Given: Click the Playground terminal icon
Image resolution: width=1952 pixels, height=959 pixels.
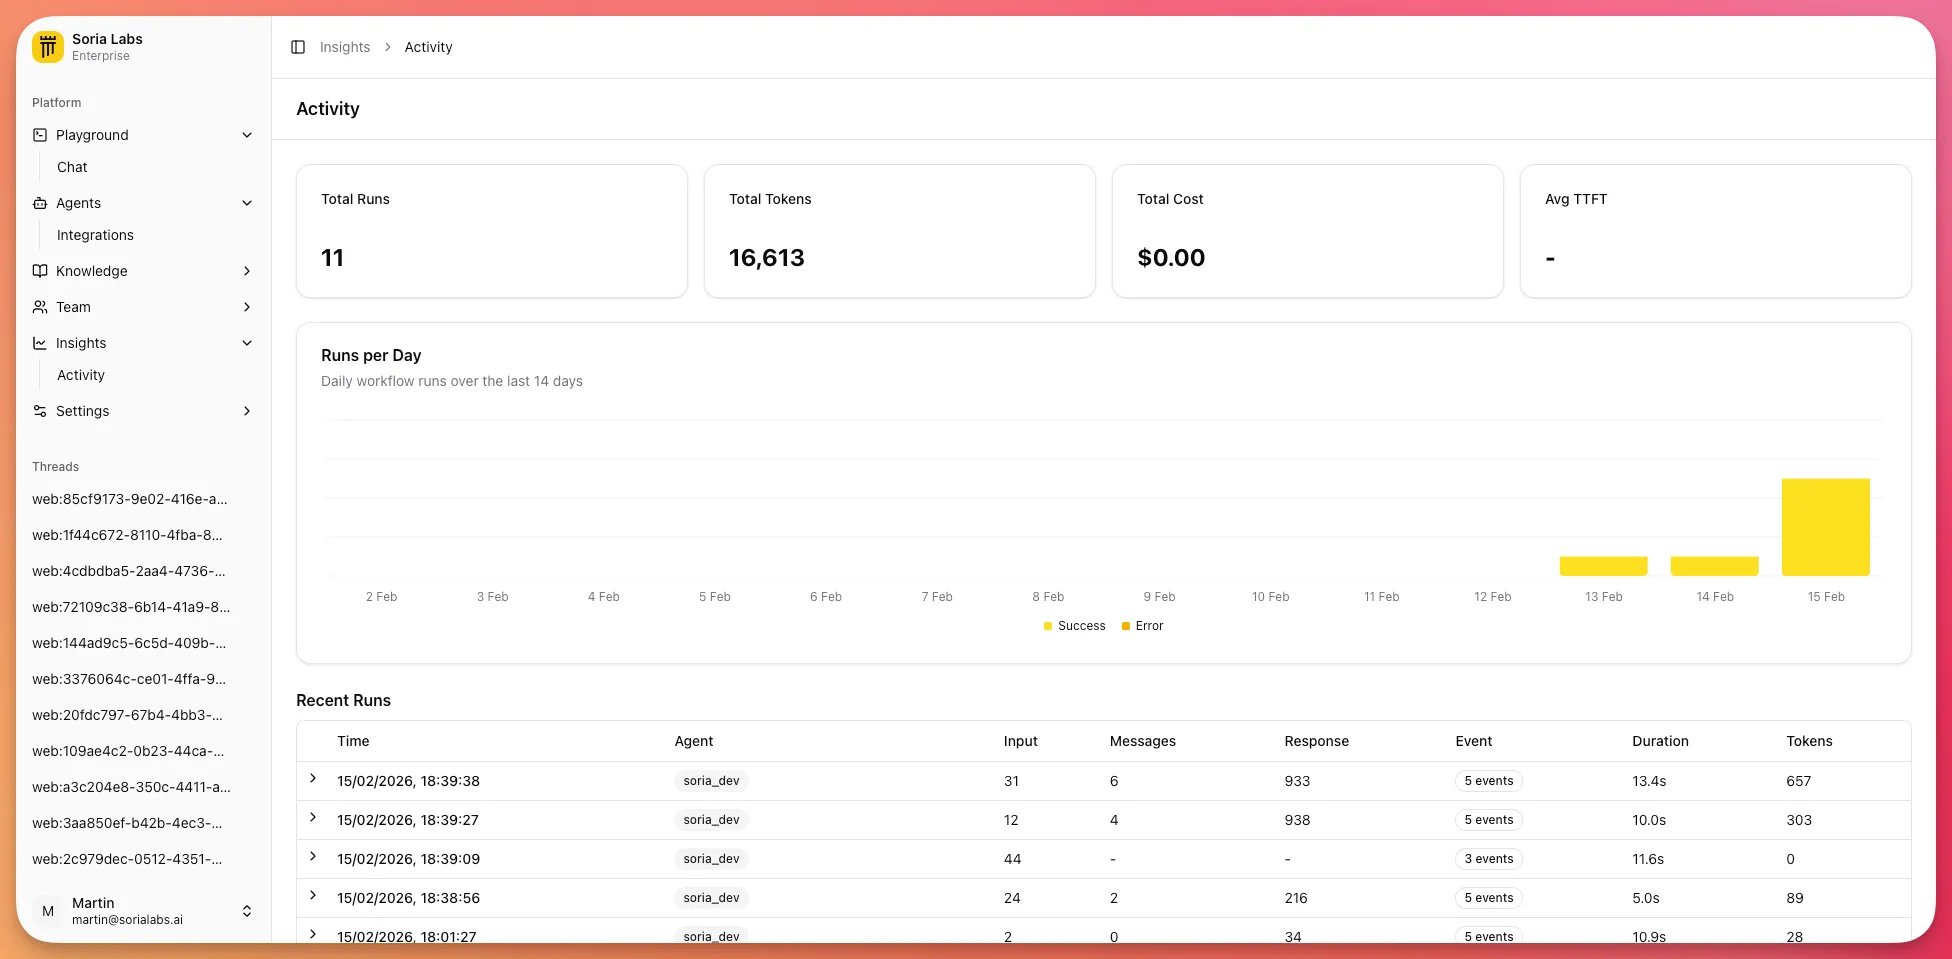Looking at the screenshot, I should [x=40, y=135].
